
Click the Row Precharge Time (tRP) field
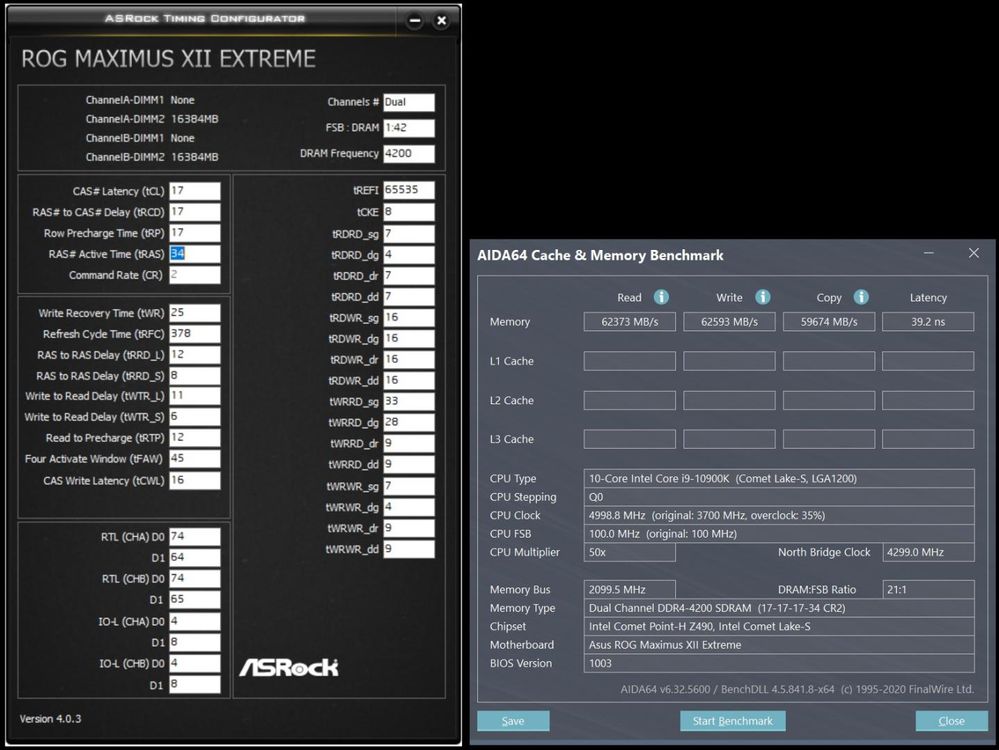[195, 233]
